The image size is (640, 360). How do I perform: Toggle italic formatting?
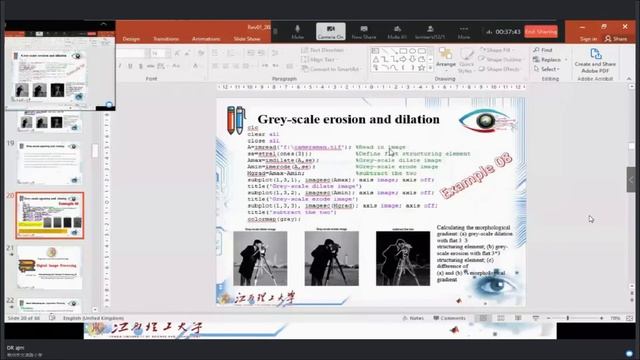tap(120, 66)
